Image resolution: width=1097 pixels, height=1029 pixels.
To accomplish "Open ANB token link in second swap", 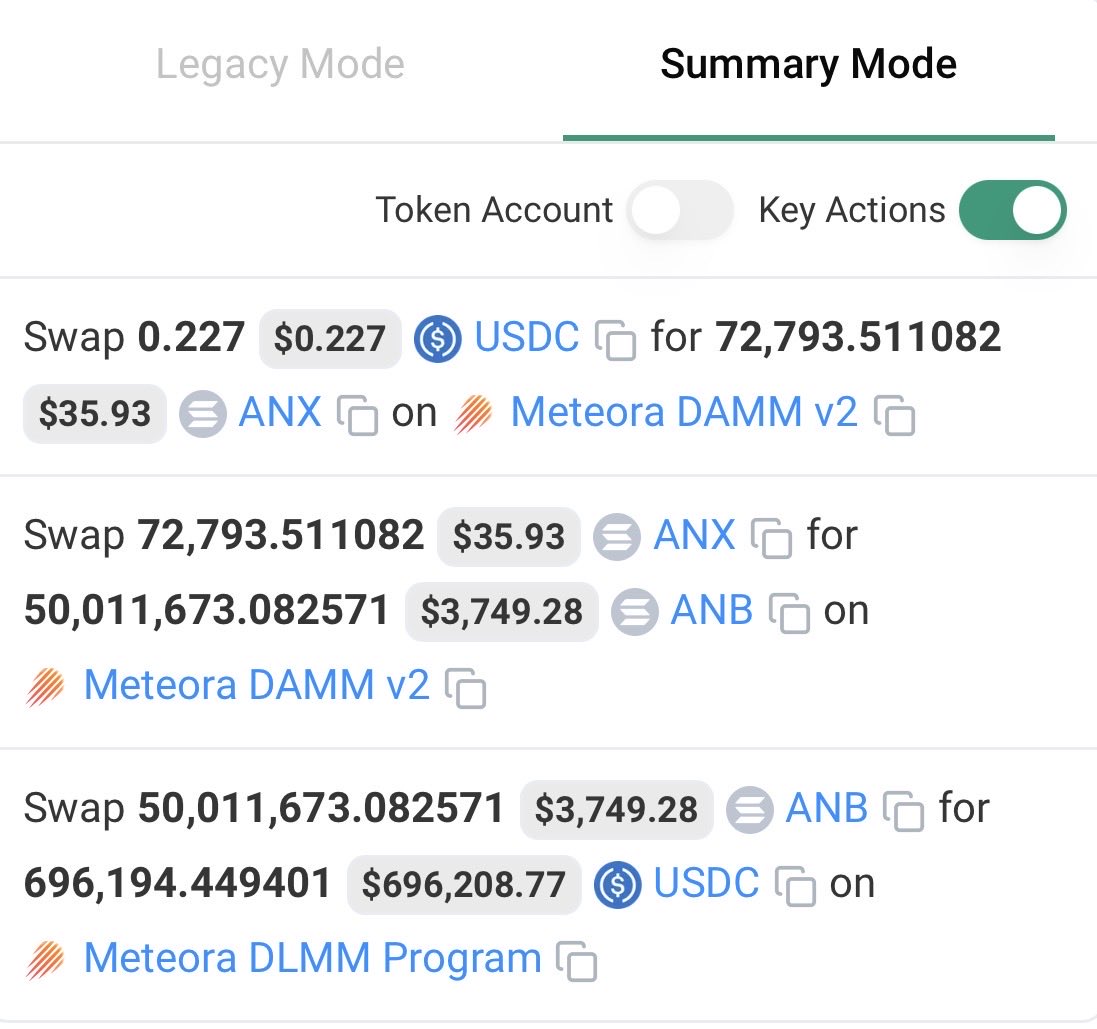I will point(712,610).
